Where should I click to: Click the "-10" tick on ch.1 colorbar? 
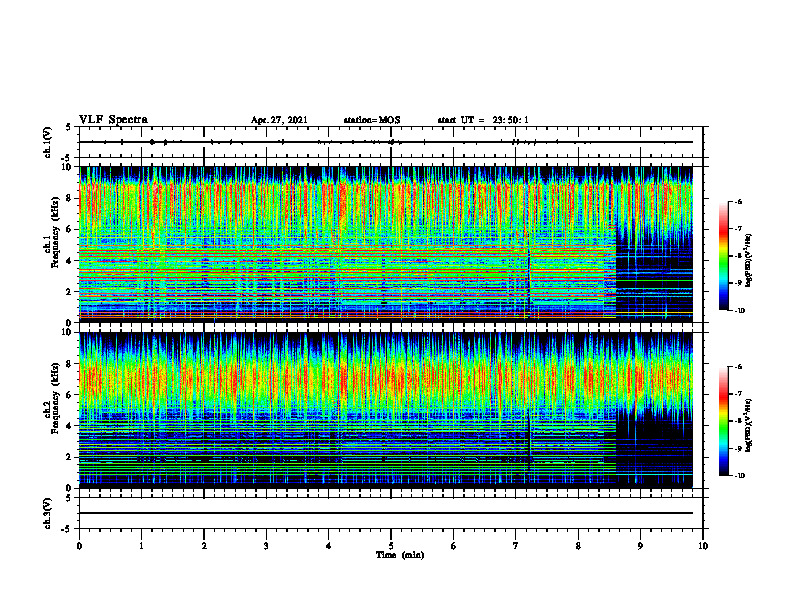[x=739, y=311]
